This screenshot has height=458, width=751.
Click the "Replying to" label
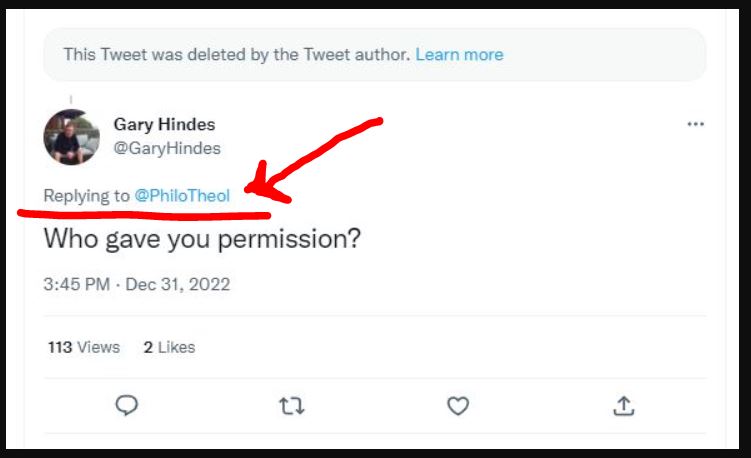[x=87, y=196]
